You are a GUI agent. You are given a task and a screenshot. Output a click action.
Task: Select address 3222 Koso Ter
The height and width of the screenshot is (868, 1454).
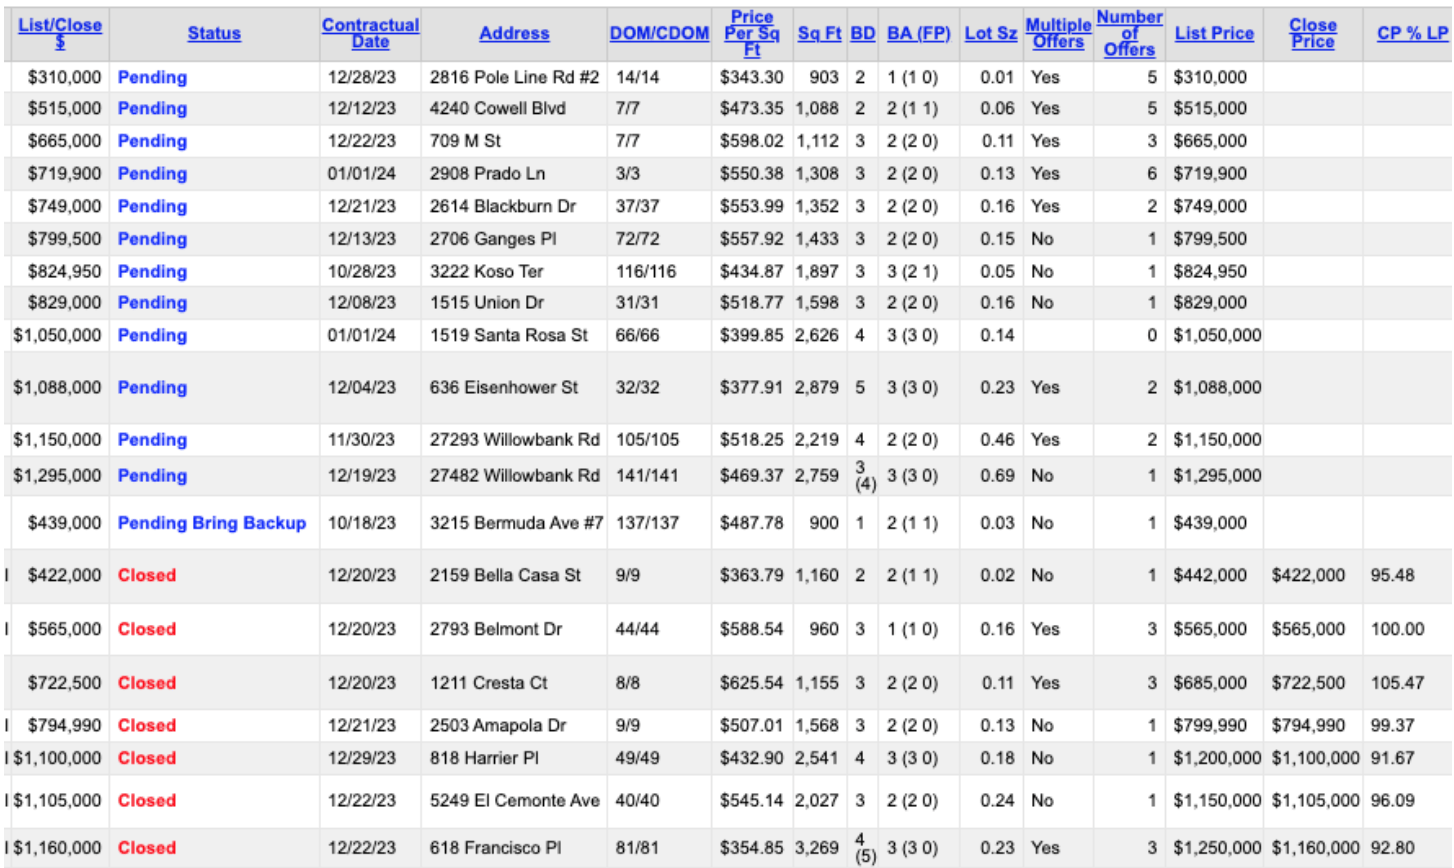click(486, 271)
